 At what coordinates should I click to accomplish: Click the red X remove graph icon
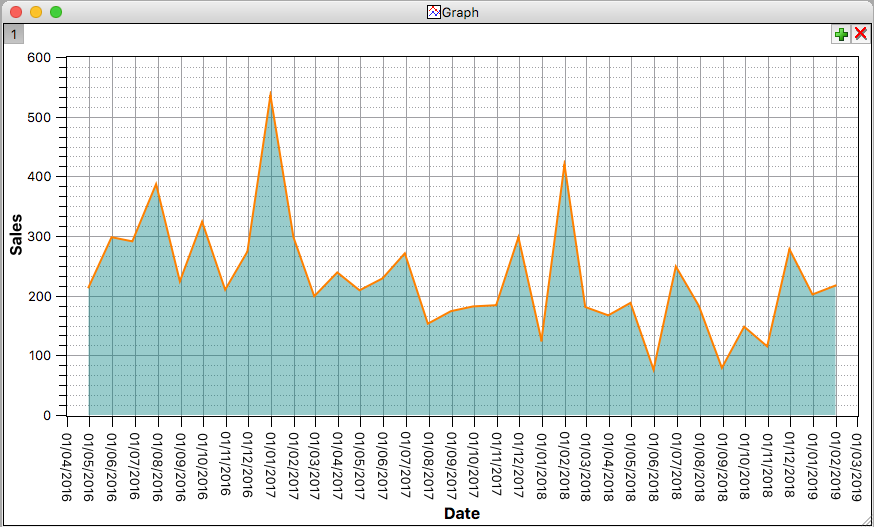tap(860, 35)
